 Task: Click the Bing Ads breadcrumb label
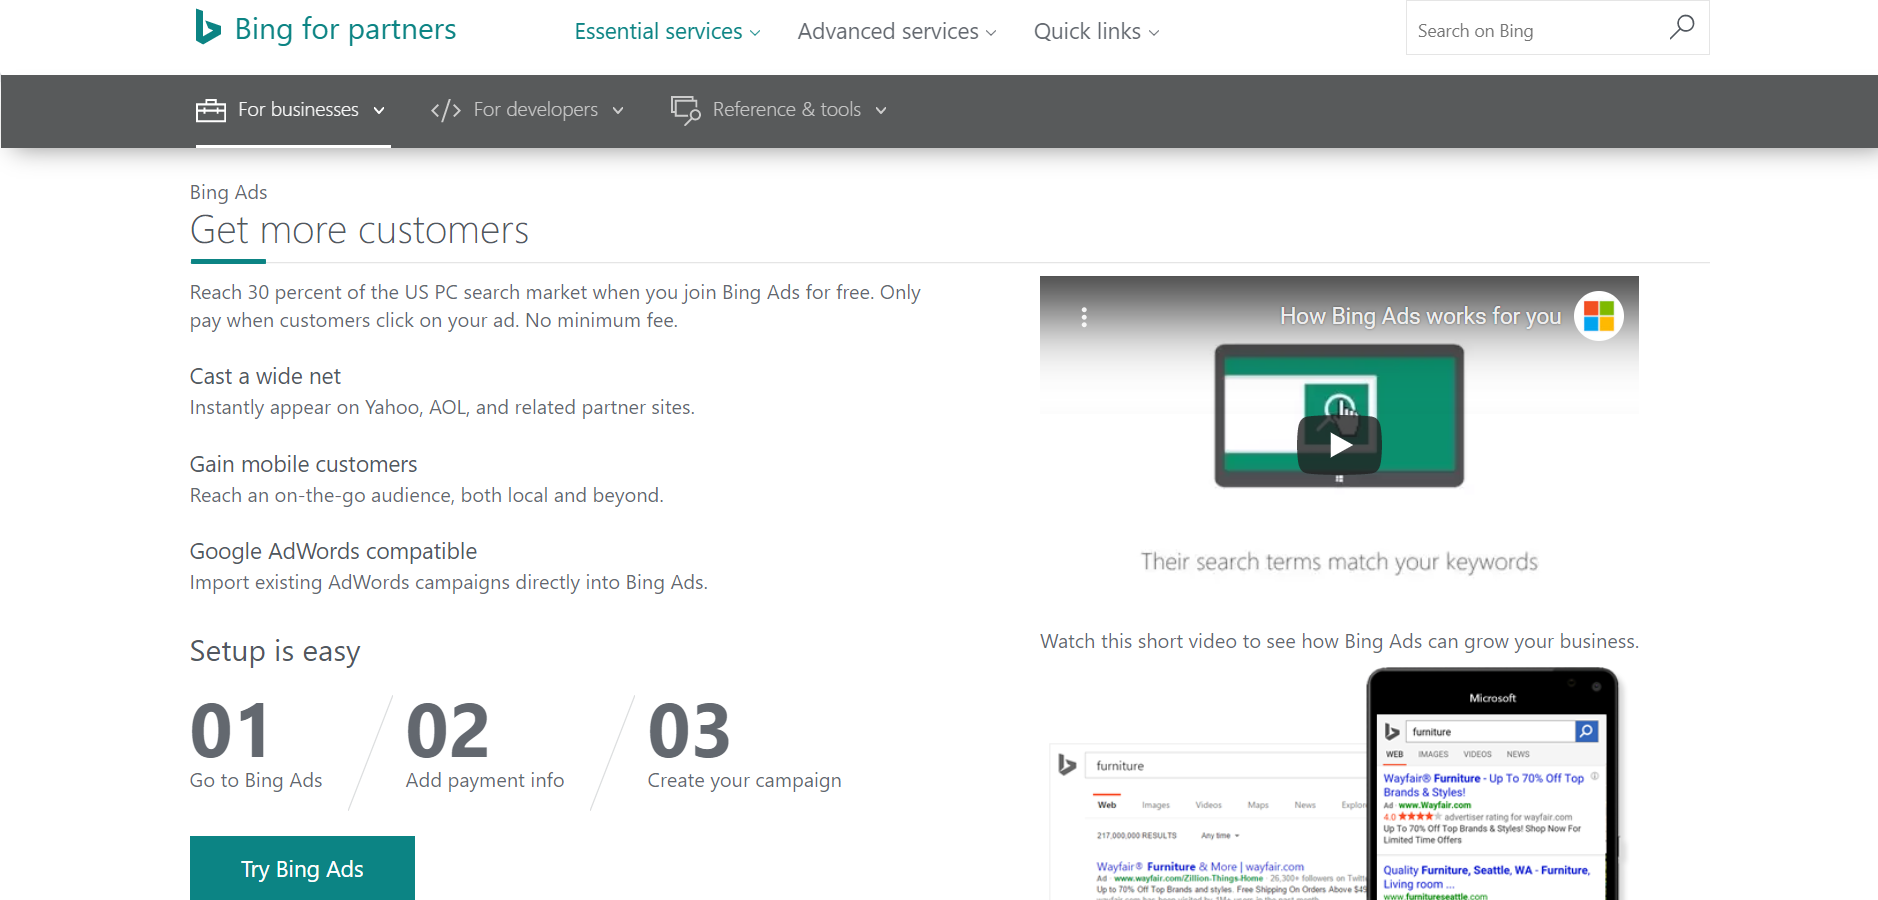coord(228,192)
